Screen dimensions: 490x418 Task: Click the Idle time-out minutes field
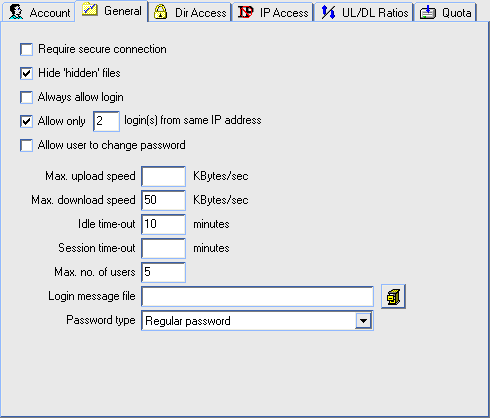pyautogui.click(x=163, y=224)
